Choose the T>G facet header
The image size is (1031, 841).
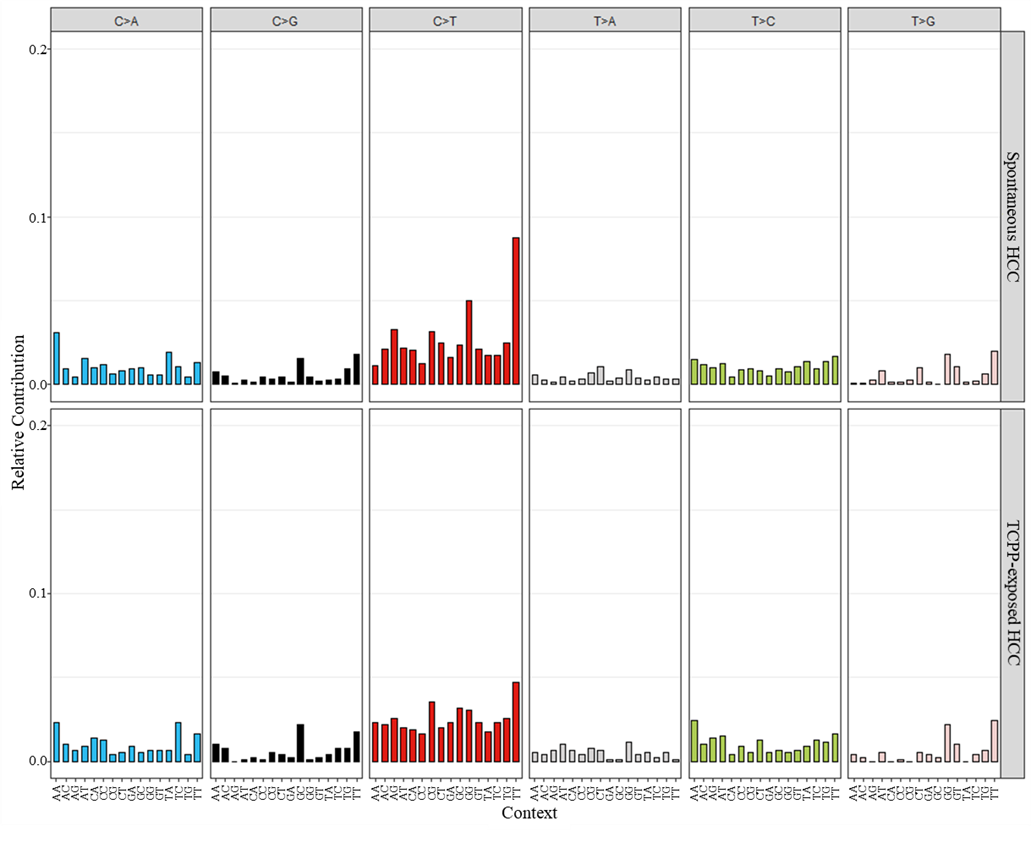[x=923, y=19]
